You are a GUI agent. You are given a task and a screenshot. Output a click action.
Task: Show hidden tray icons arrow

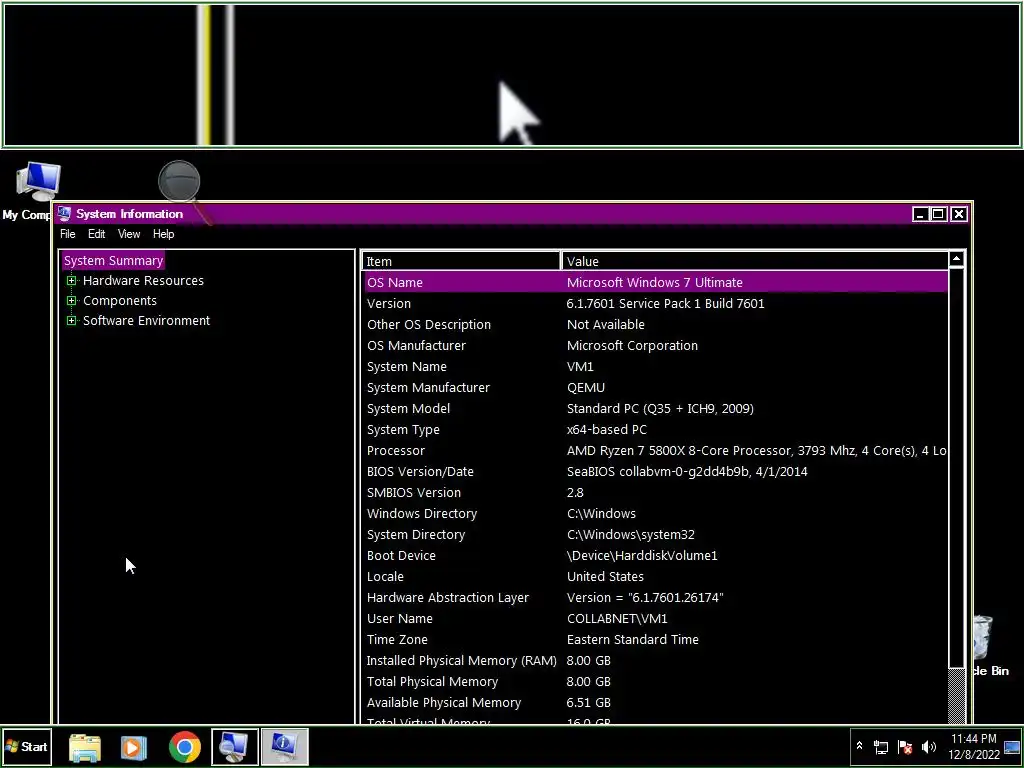859,746
